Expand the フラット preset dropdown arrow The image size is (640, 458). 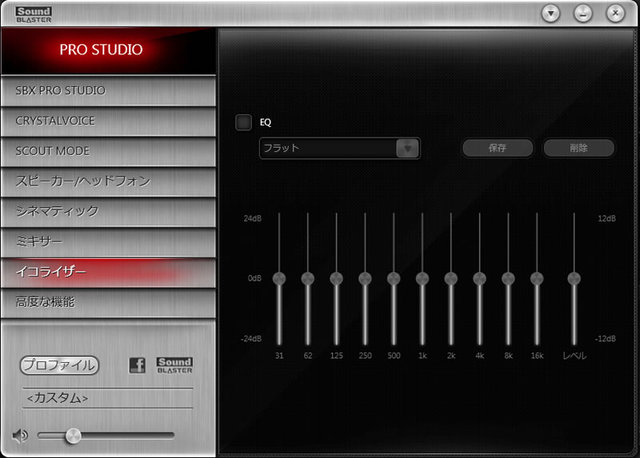[407, 148]
